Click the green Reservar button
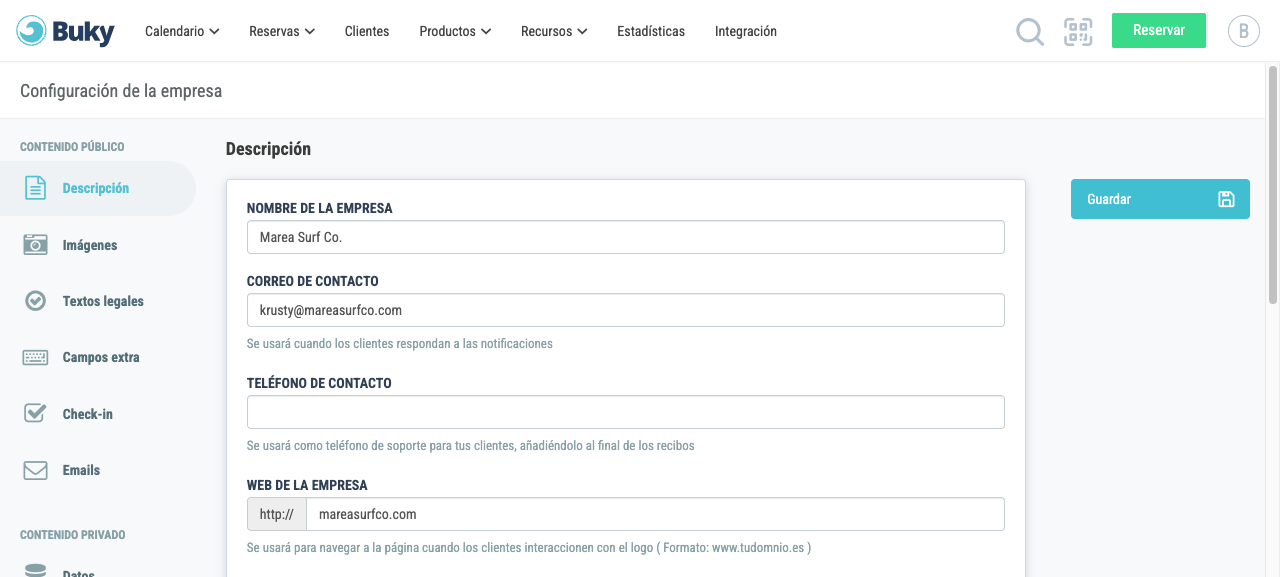 pyautogui.click(x=1159, y=30)
